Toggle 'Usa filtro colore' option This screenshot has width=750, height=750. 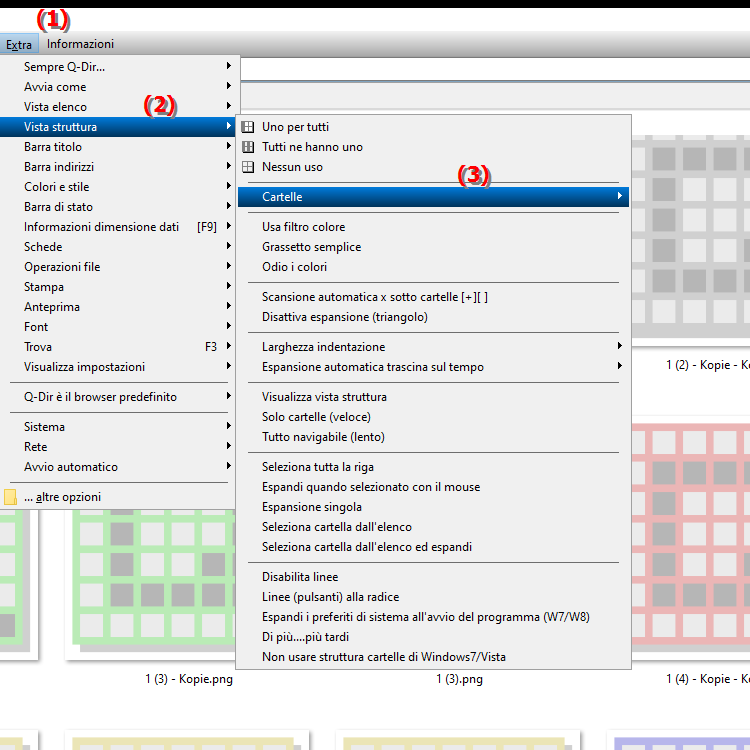433,227
